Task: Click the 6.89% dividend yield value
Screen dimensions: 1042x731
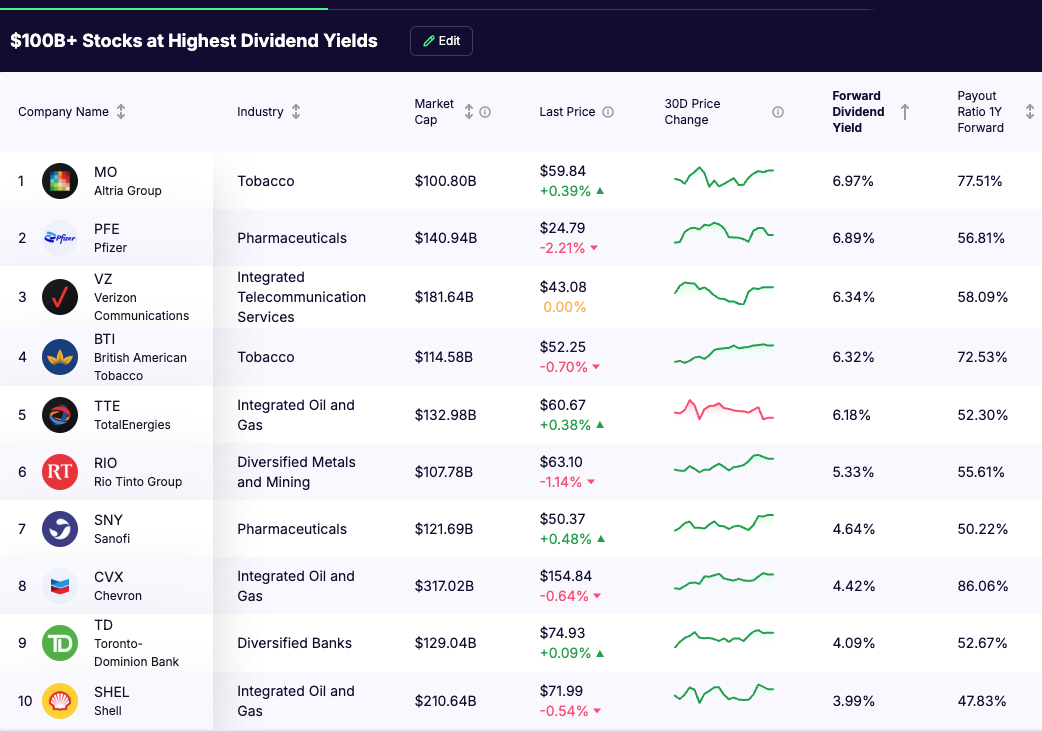Action: click(x=853, y=238)
